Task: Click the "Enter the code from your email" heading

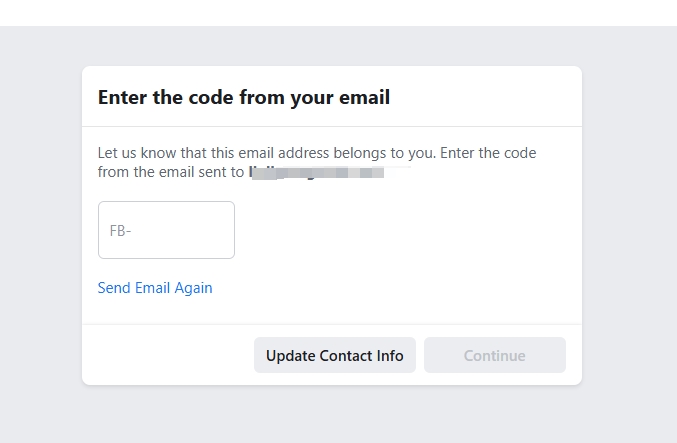Action: point(243,97)
